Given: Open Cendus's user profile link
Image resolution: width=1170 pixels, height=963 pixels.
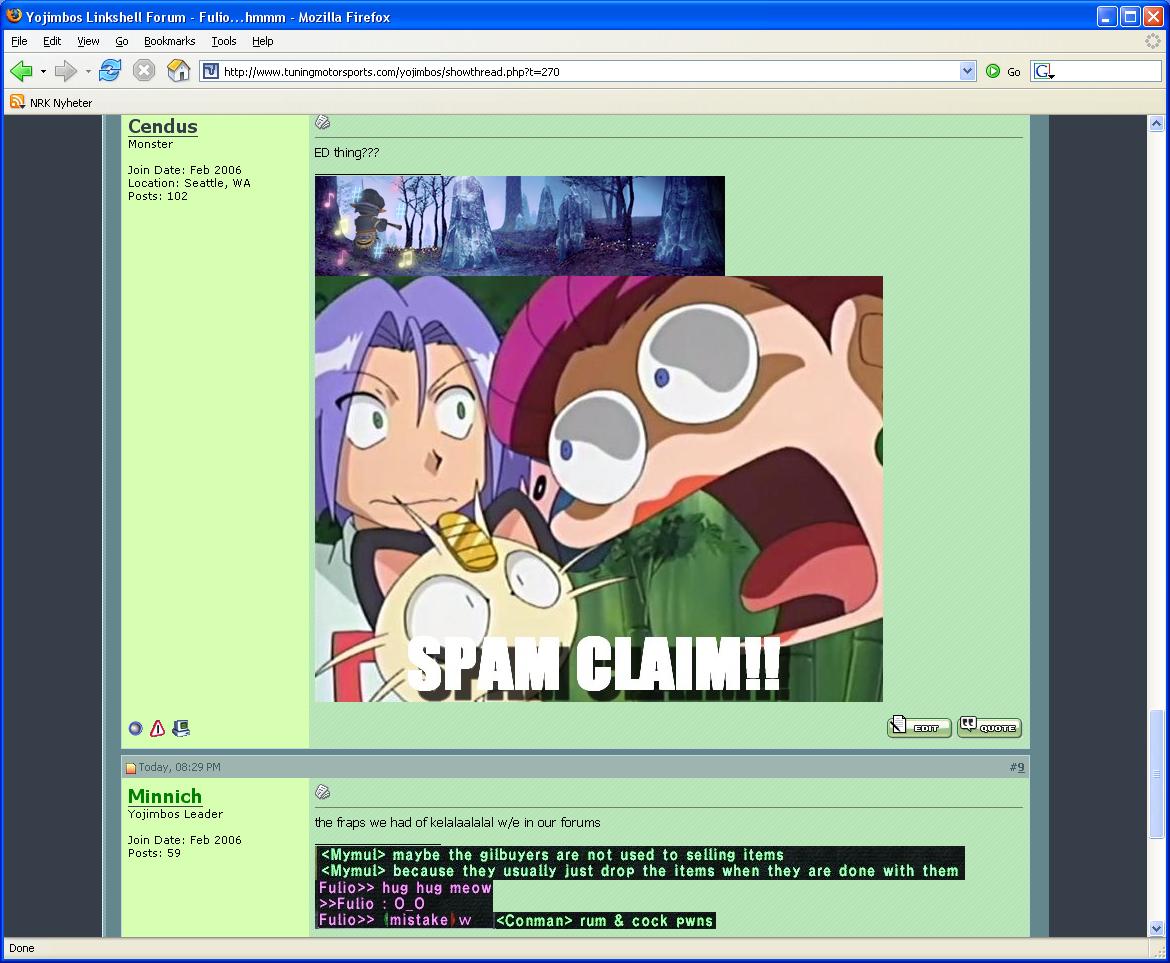Looking at the screenshot, I should point(162,126).
